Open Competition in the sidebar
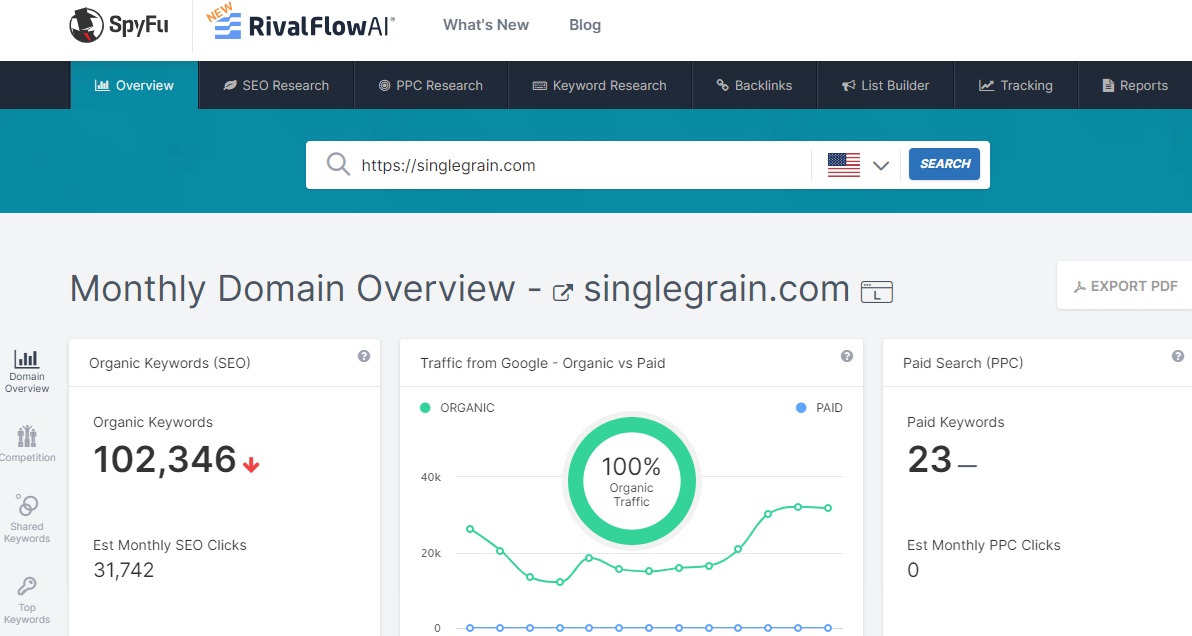This screenshot has width=1192, height=636. pyautogui.click(x=27, y=444)
